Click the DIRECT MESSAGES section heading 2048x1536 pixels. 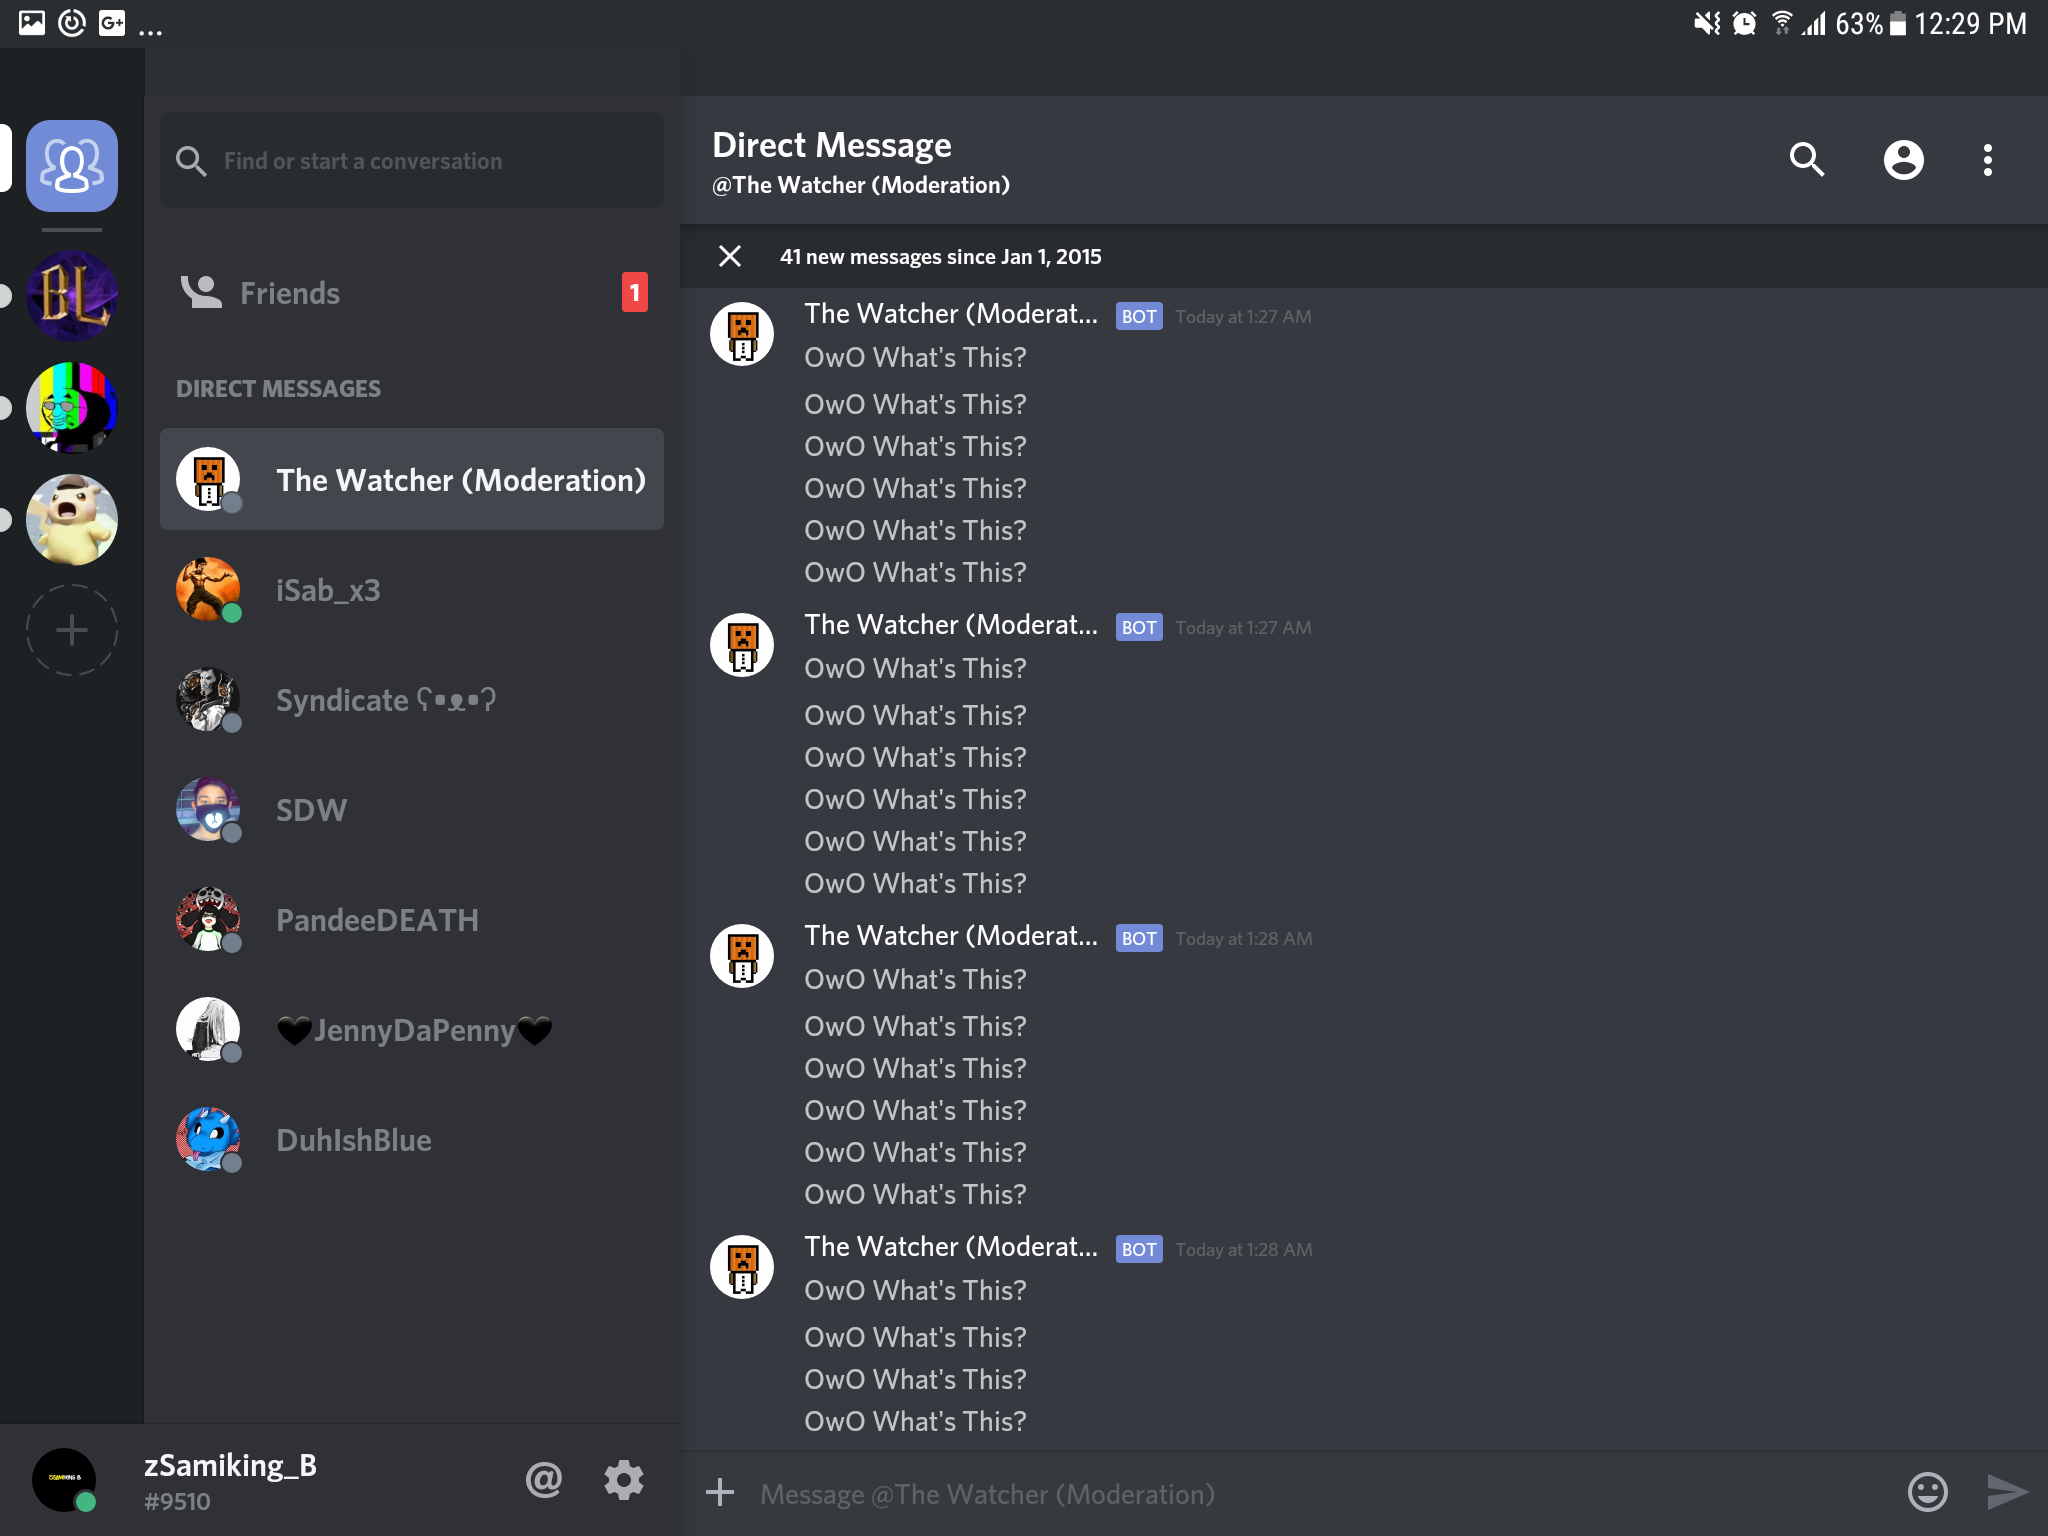pos(278,389)
